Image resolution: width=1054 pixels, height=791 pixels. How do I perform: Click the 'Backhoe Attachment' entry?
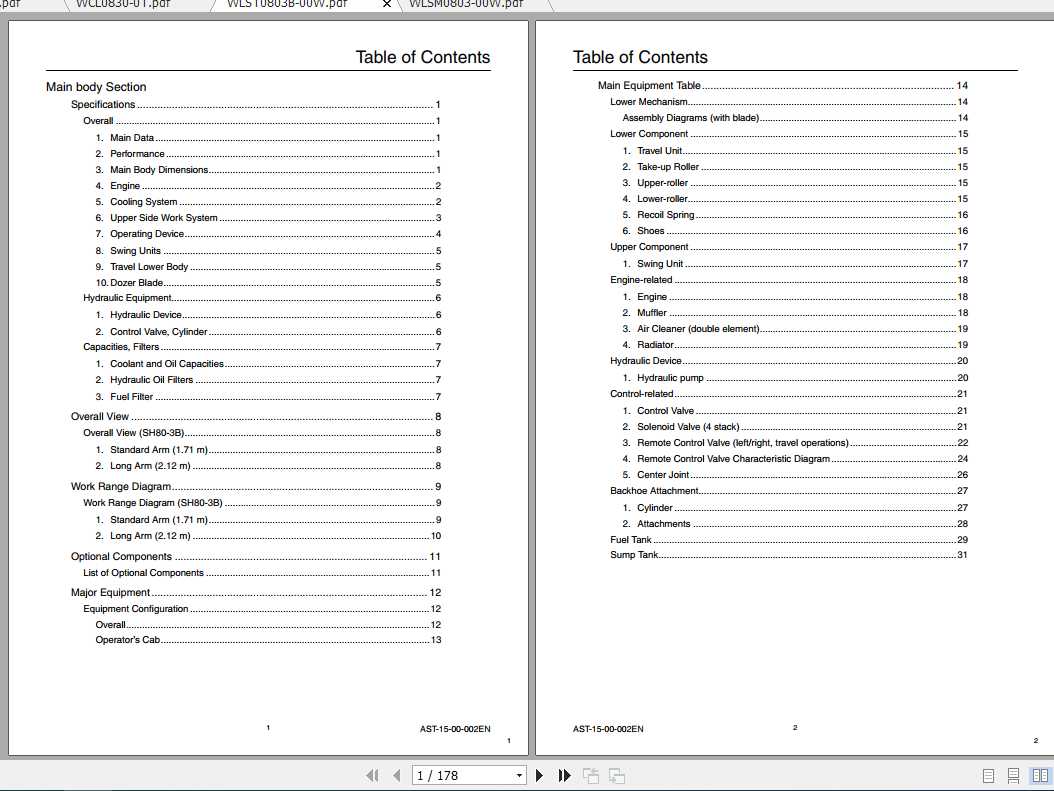point(788,491)
